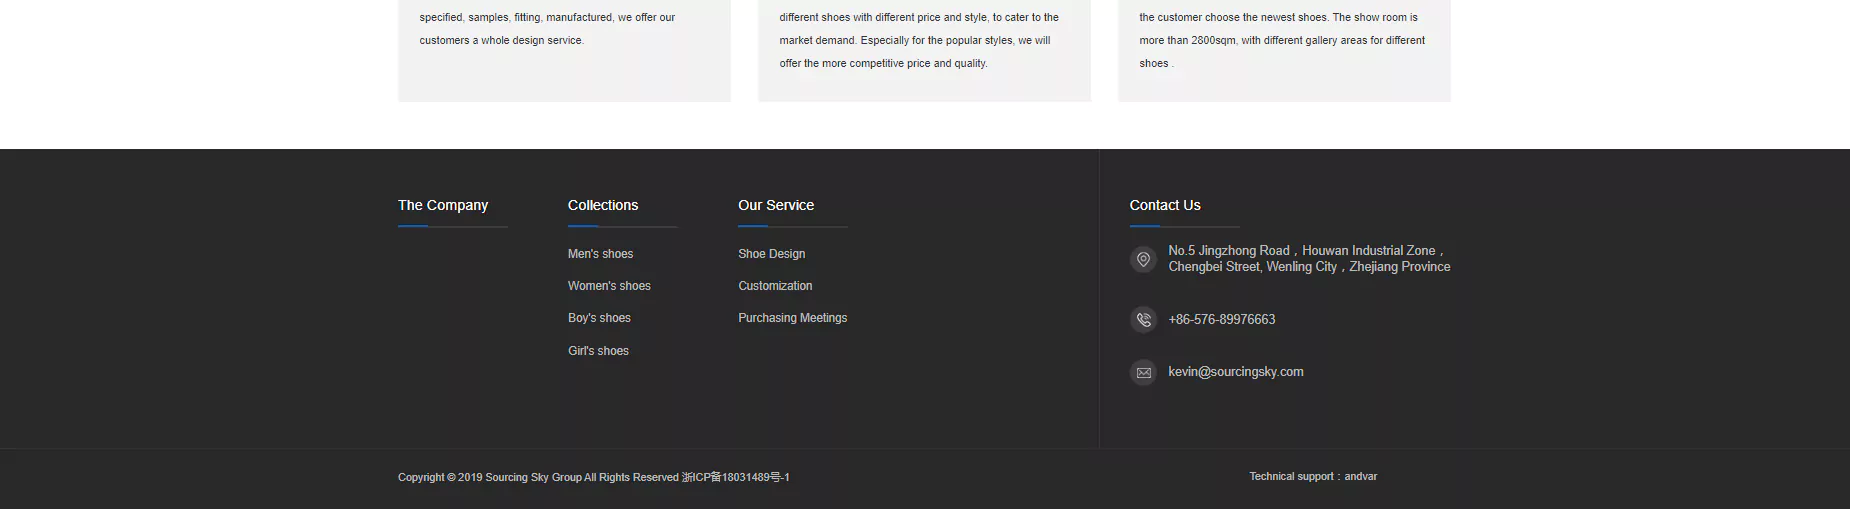Click the kevin@sourcingsky.com email address

coord(1235,372)
